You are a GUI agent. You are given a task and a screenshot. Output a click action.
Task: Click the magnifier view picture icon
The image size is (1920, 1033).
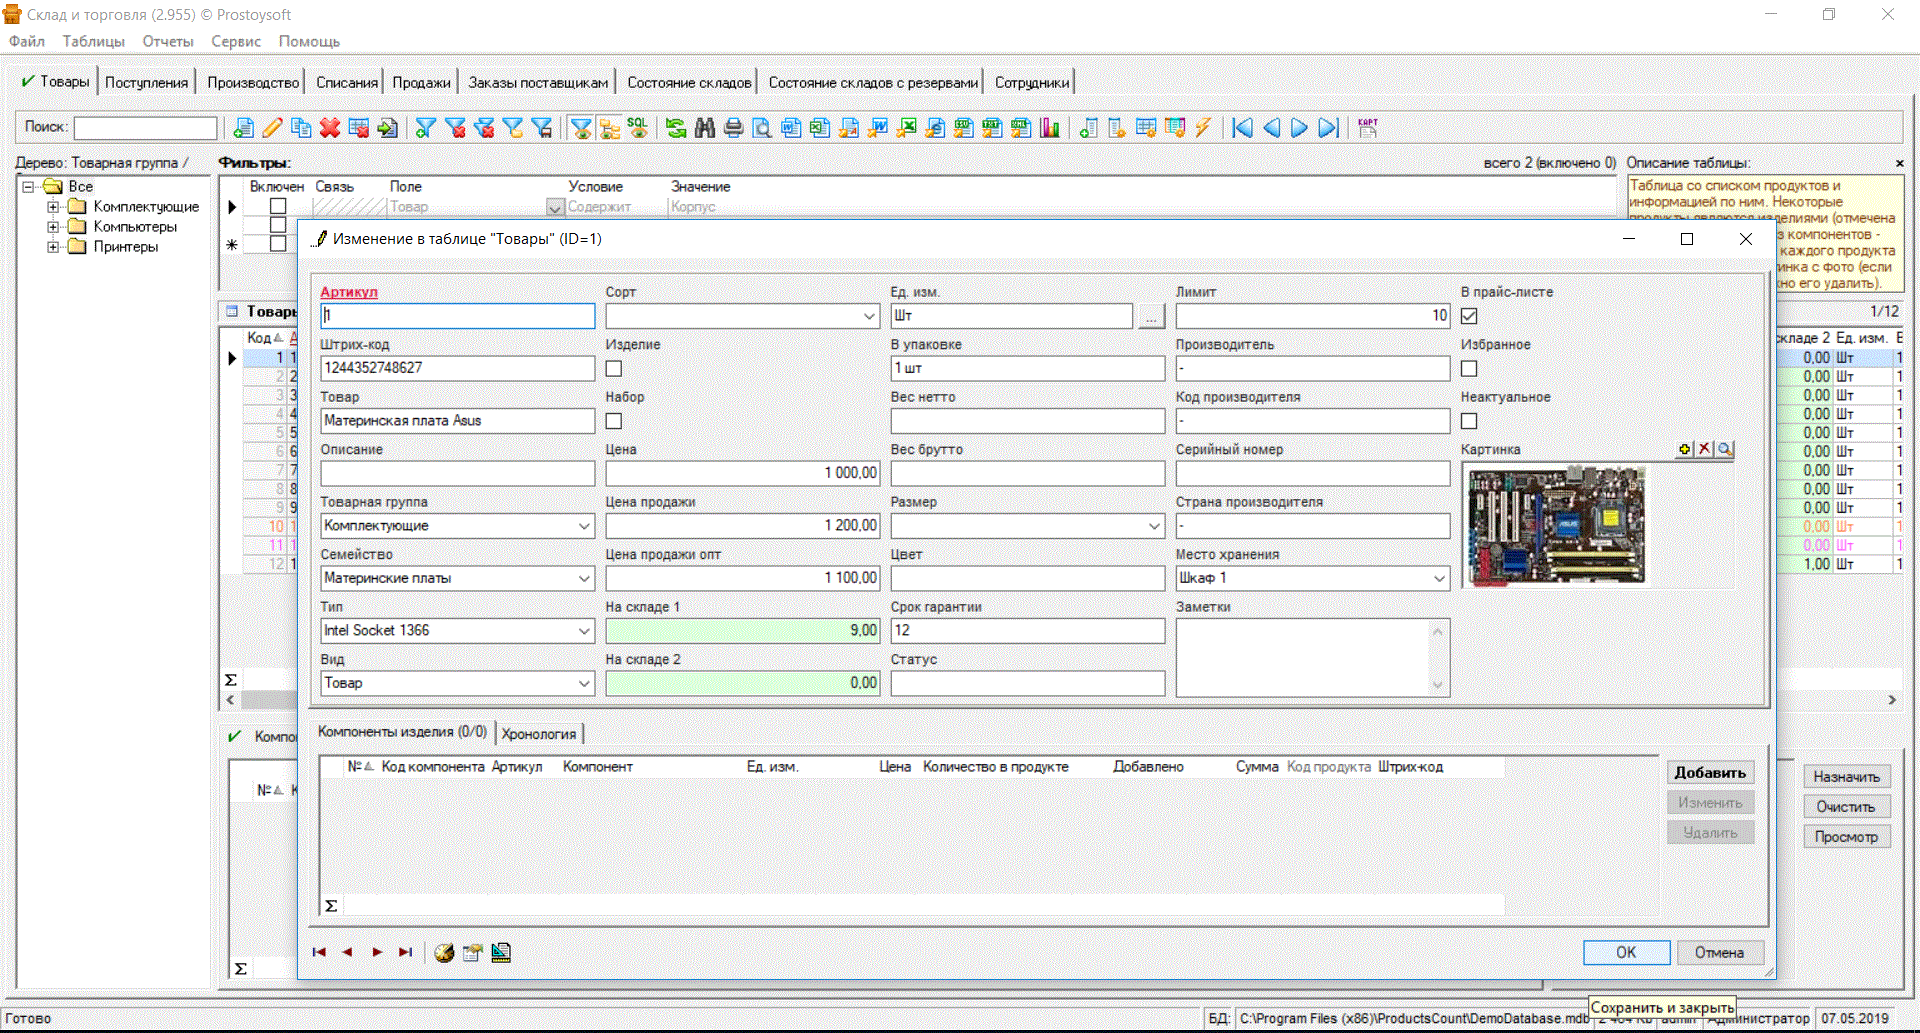click(1725, 449)
